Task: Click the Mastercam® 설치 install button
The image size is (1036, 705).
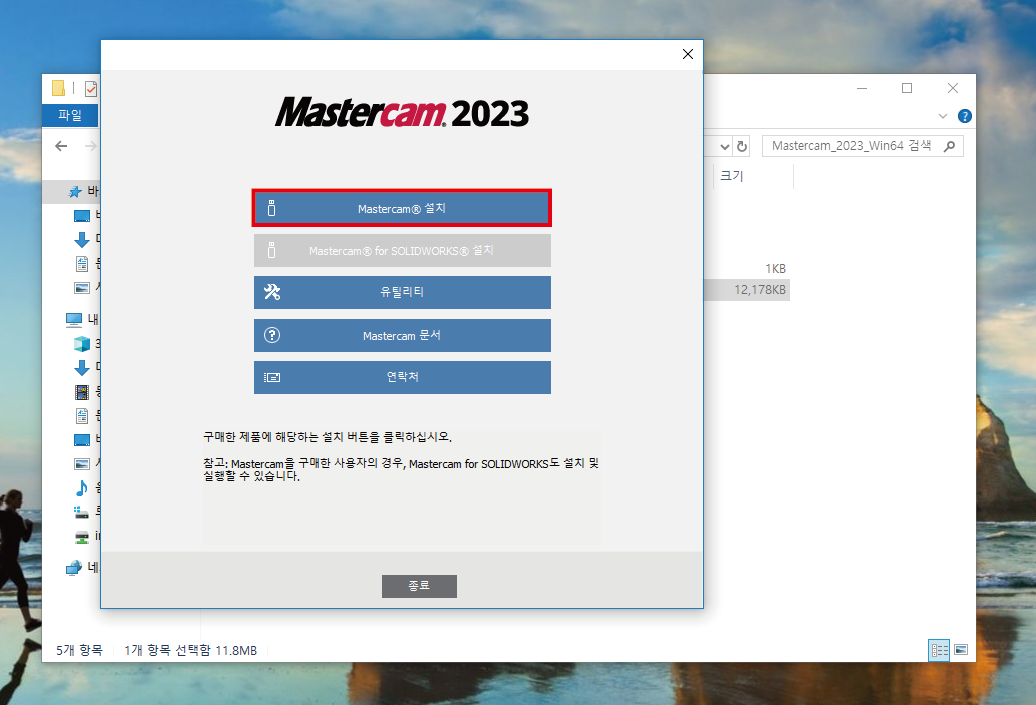Action: pos(402,208)
